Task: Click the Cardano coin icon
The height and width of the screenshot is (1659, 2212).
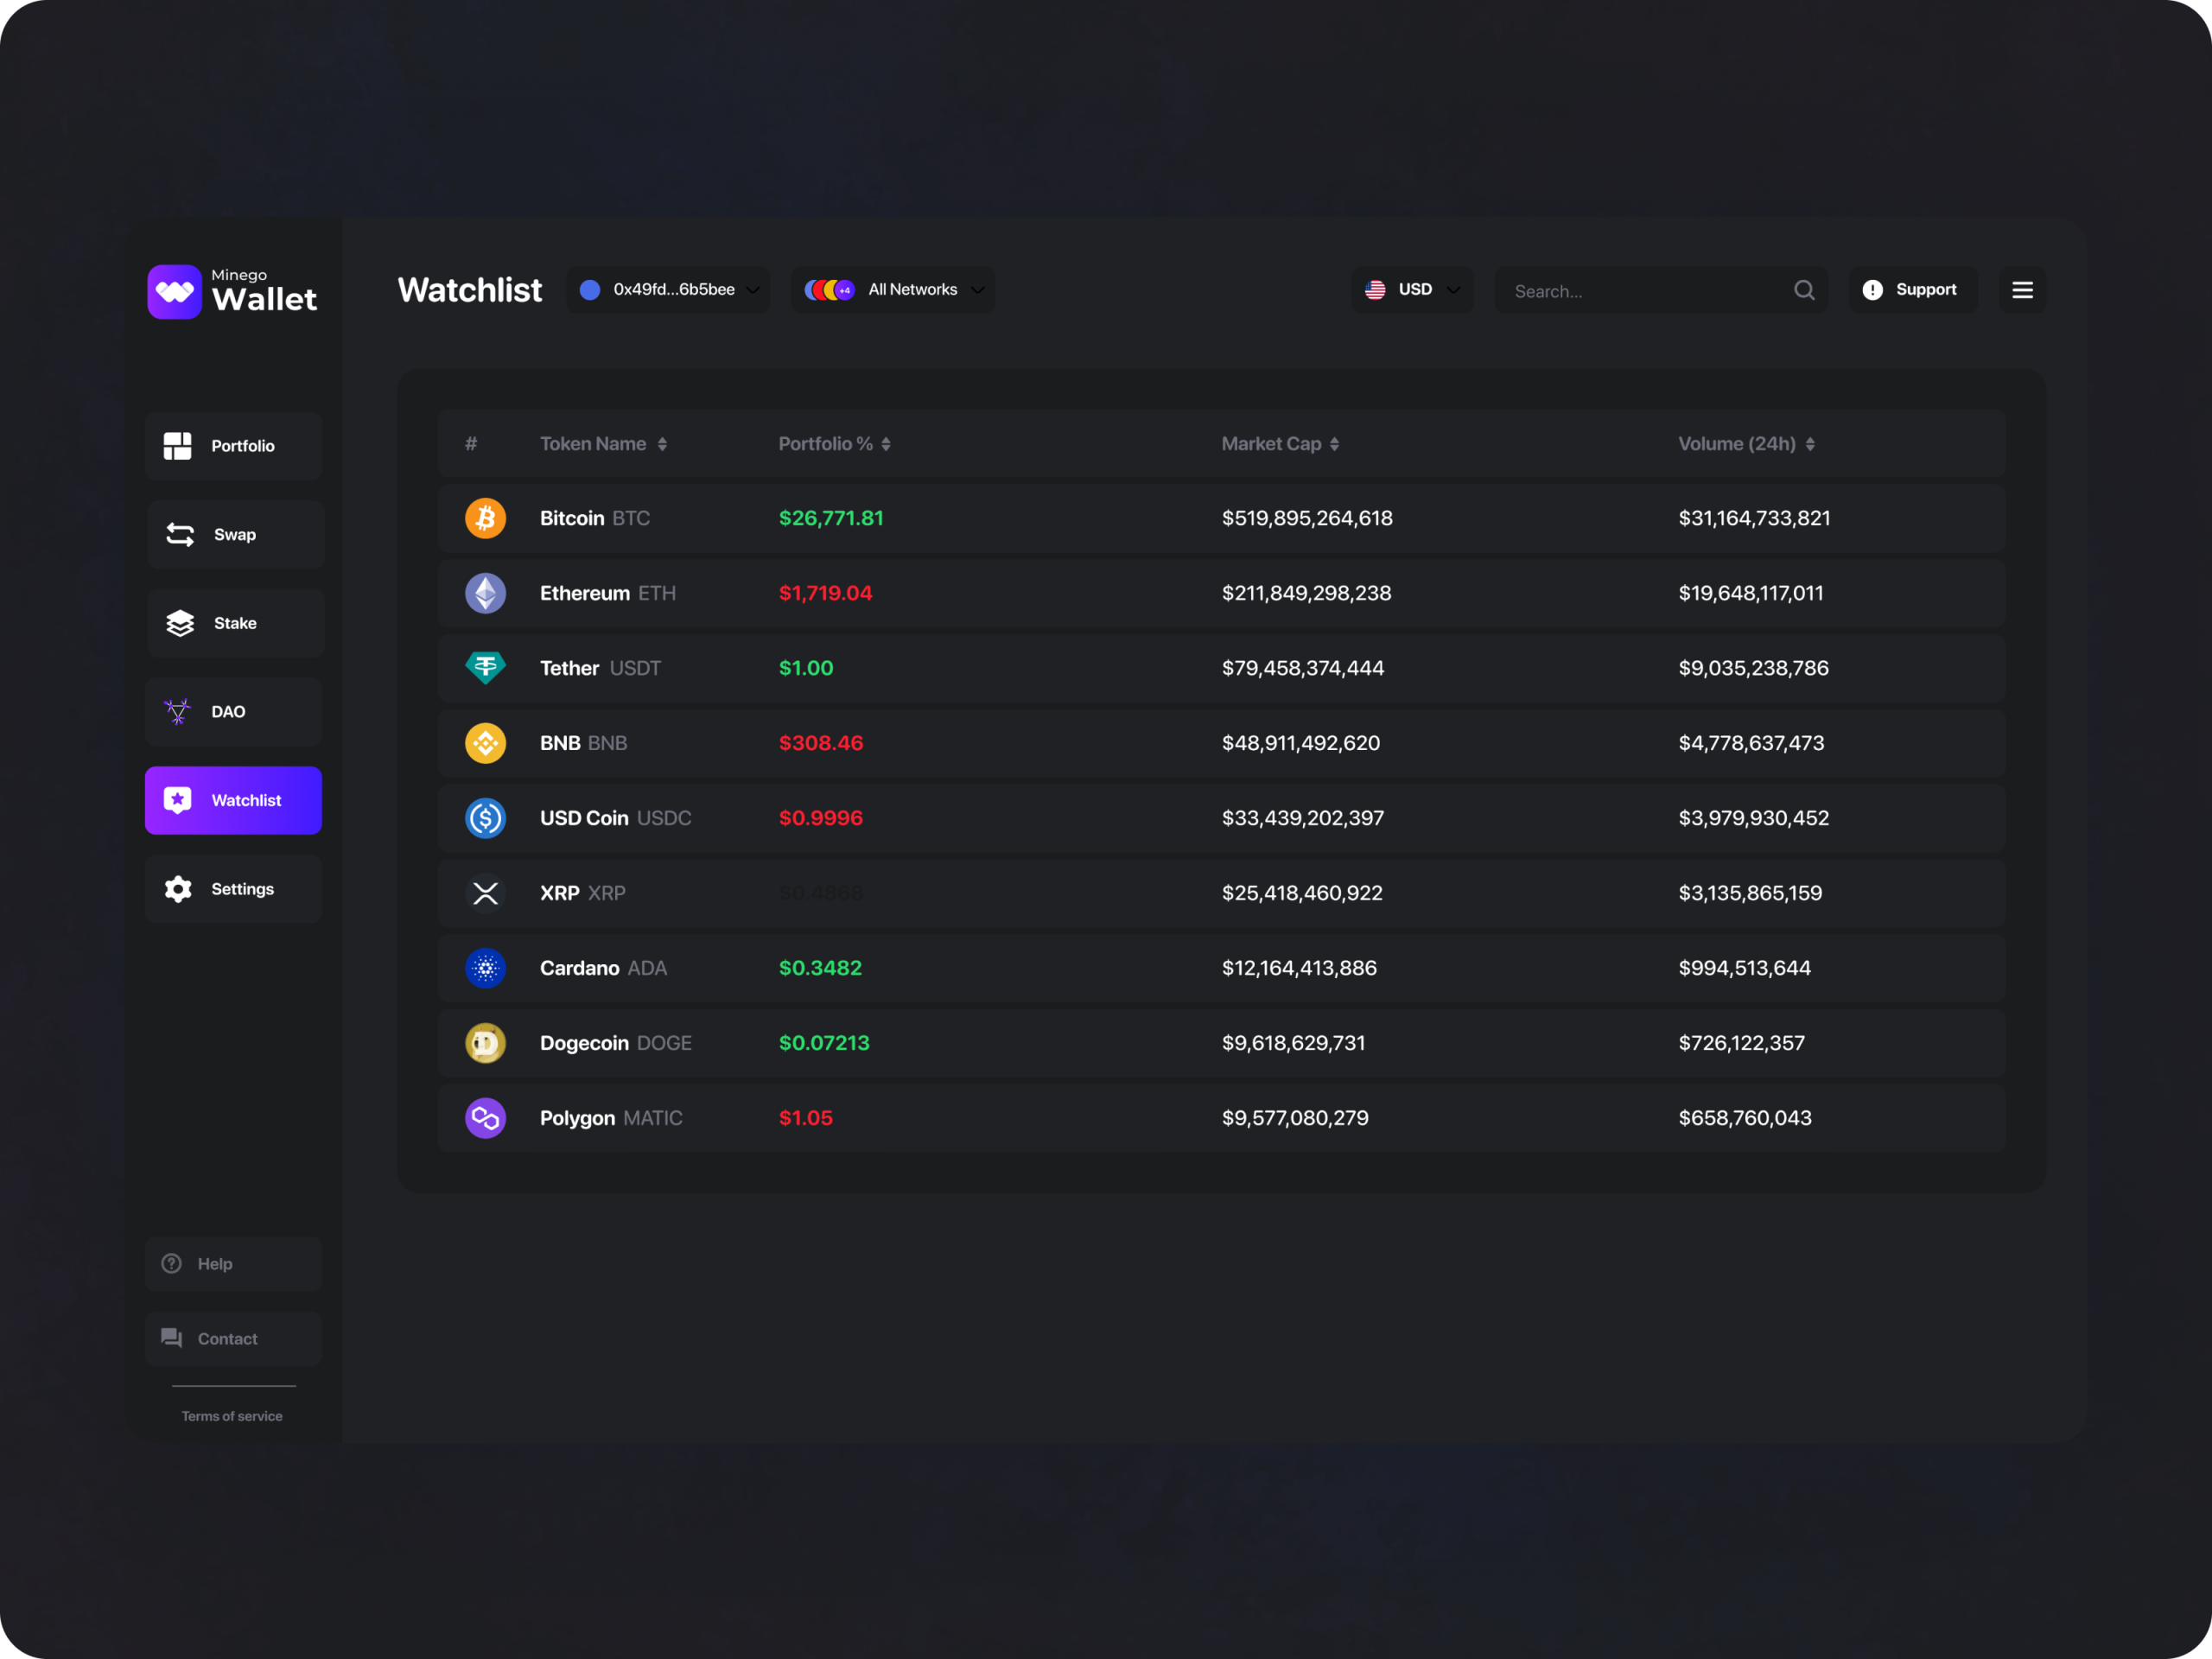Action: [x=486, y=968]
